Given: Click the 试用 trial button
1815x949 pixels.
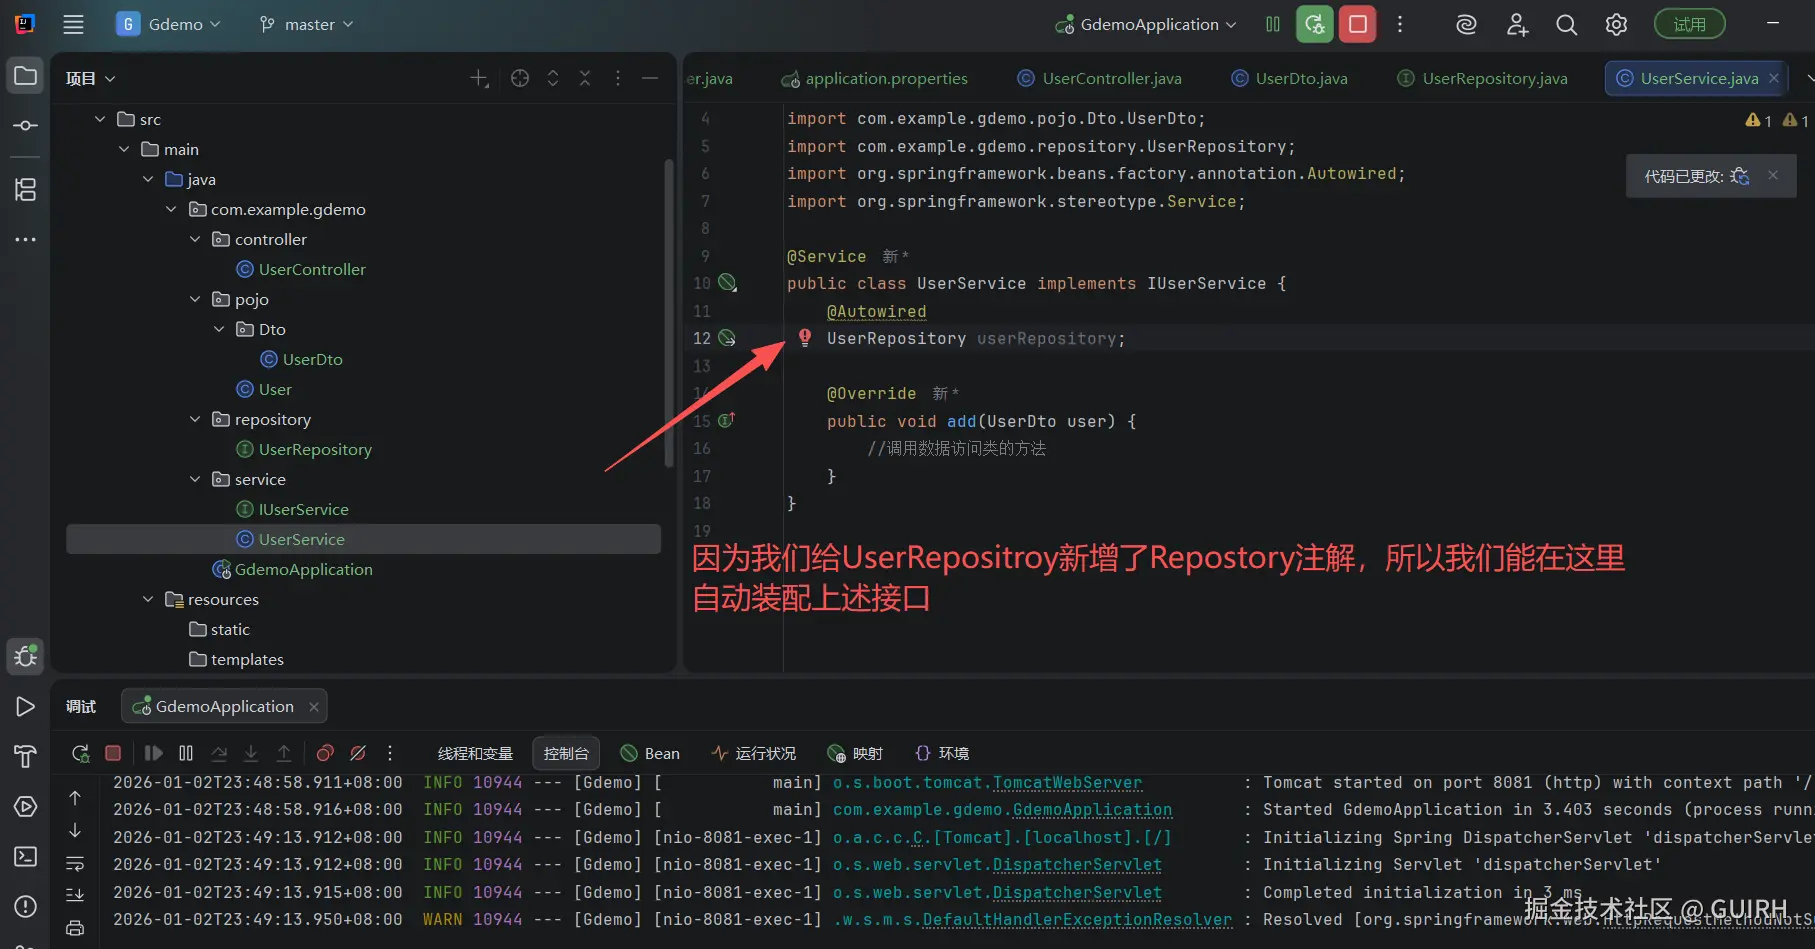Looking at the screenshot, I should pos(1690,25).
